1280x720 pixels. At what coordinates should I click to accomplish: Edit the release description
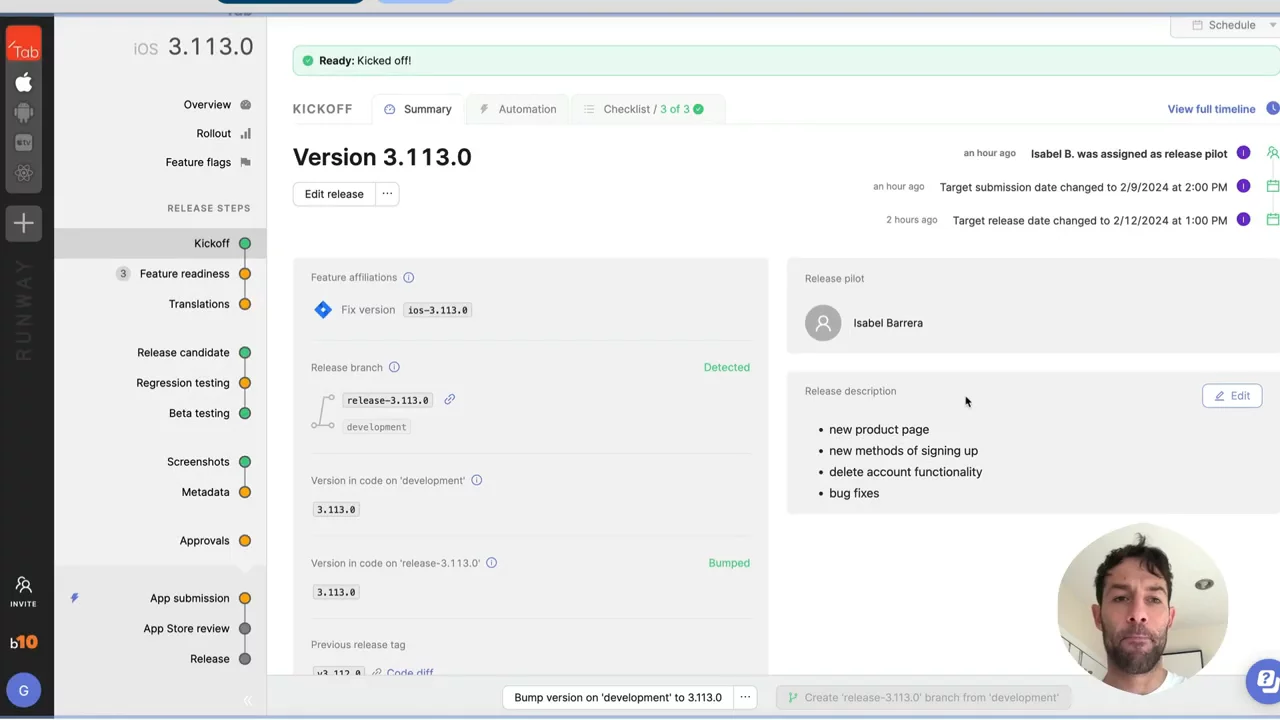point(1231,396)
